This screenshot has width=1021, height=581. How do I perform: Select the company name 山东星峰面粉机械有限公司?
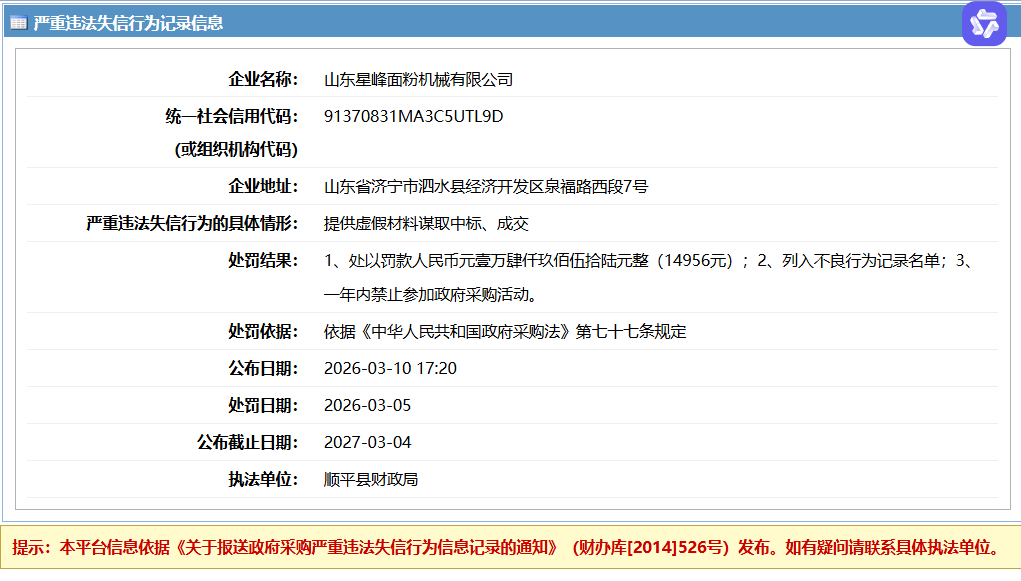[418, 79]
